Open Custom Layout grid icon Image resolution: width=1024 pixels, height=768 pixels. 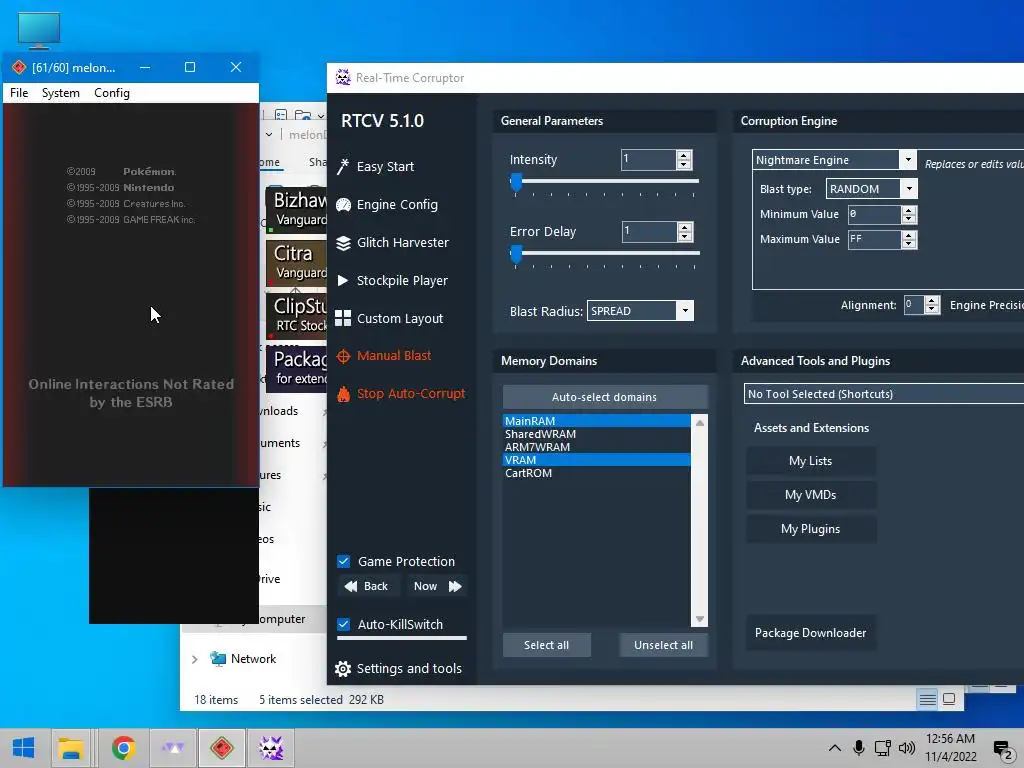tap(343, 318)
